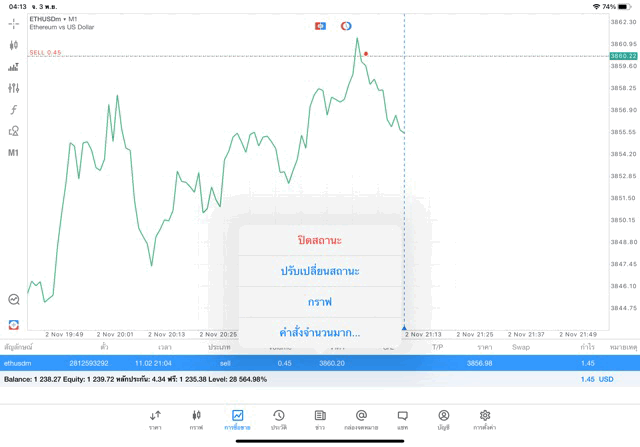Tap the magnifier icon at chart's lower left

point(13,299)
